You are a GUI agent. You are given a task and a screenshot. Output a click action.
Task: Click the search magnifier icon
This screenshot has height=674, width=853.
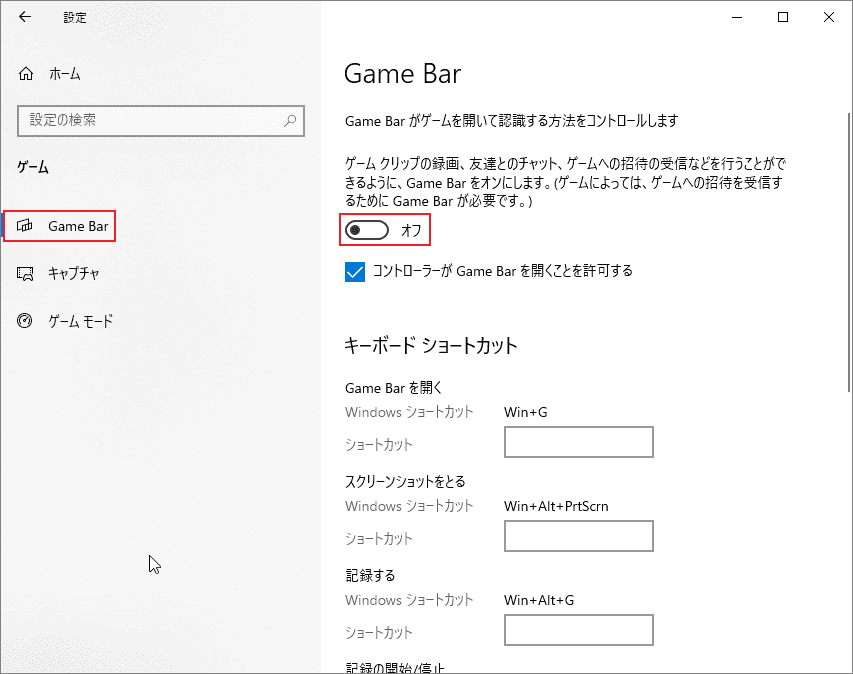point(291,120)
